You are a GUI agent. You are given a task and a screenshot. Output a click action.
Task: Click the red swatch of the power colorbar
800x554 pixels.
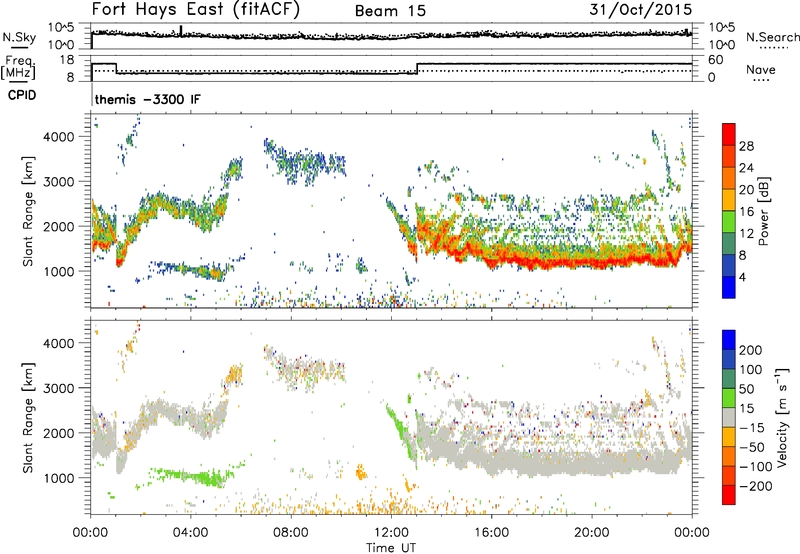[x=729, y=135]
